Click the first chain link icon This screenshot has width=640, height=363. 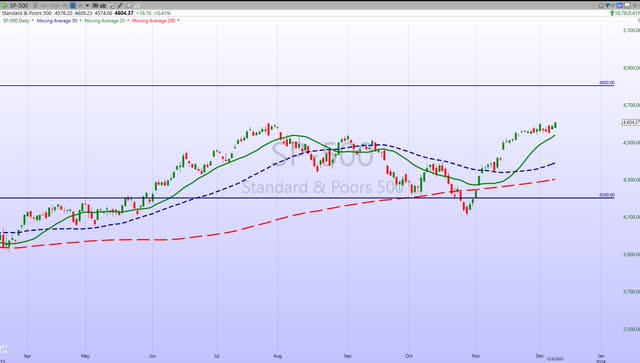point(129,5)
